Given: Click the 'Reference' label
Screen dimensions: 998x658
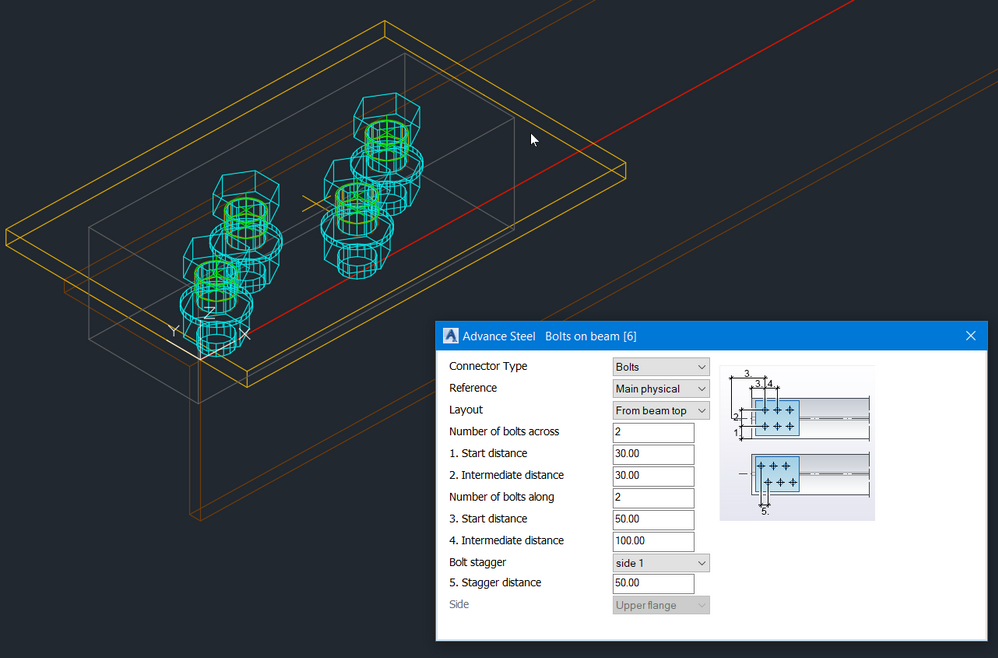Looking at the screenshot, I should (x=473, y=388).
